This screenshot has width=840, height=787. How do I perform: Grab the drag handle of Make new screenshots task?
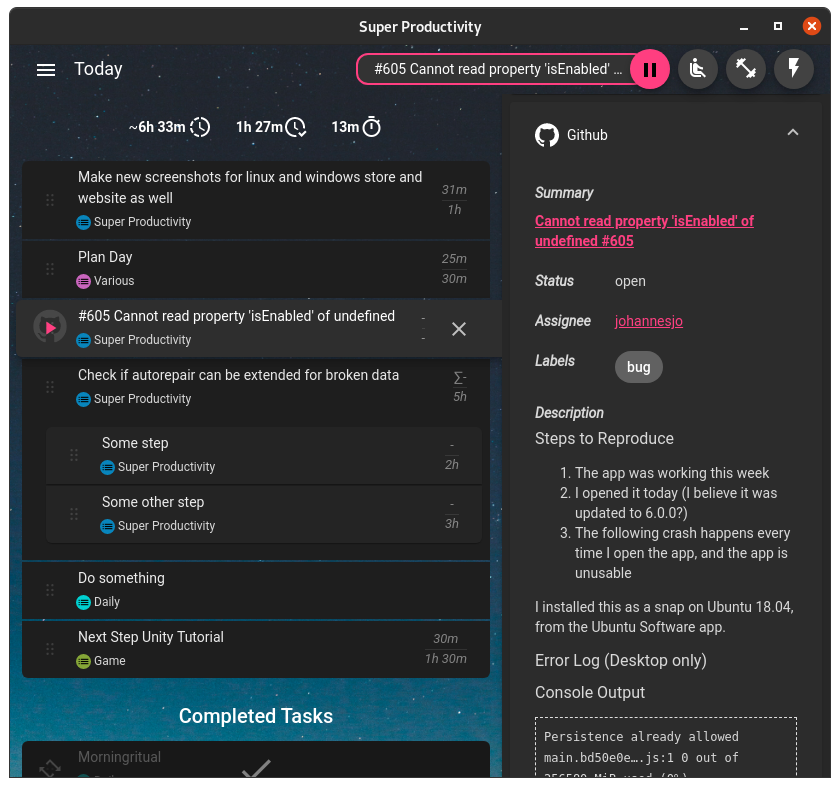click(50, 200)
